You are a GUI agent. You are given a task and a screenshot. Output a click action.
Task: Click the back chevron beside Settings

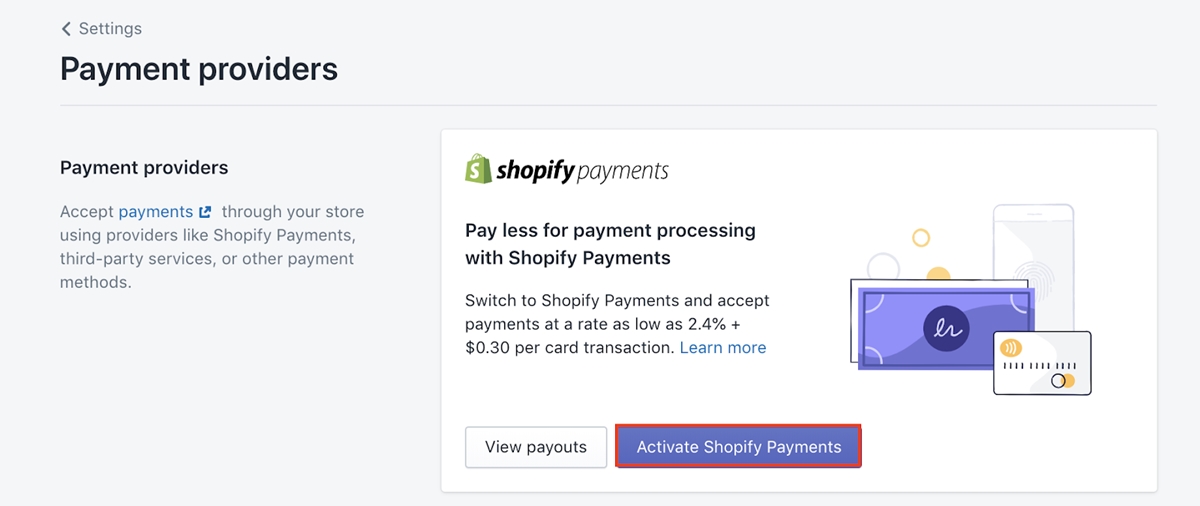click(67, 28)
